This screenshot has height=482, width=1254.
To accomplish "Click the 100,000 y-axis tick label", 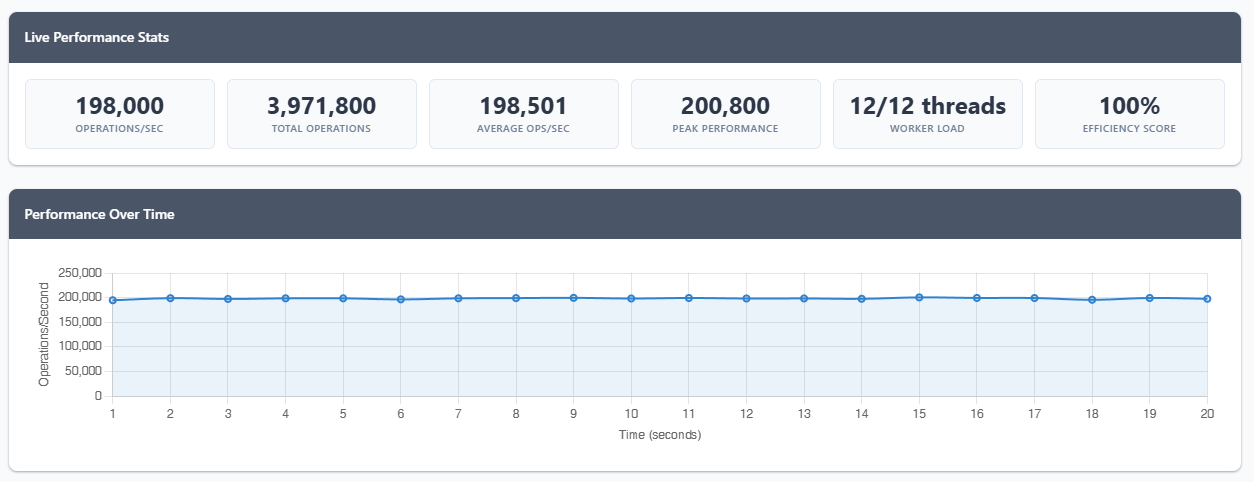I will point(81,347).
